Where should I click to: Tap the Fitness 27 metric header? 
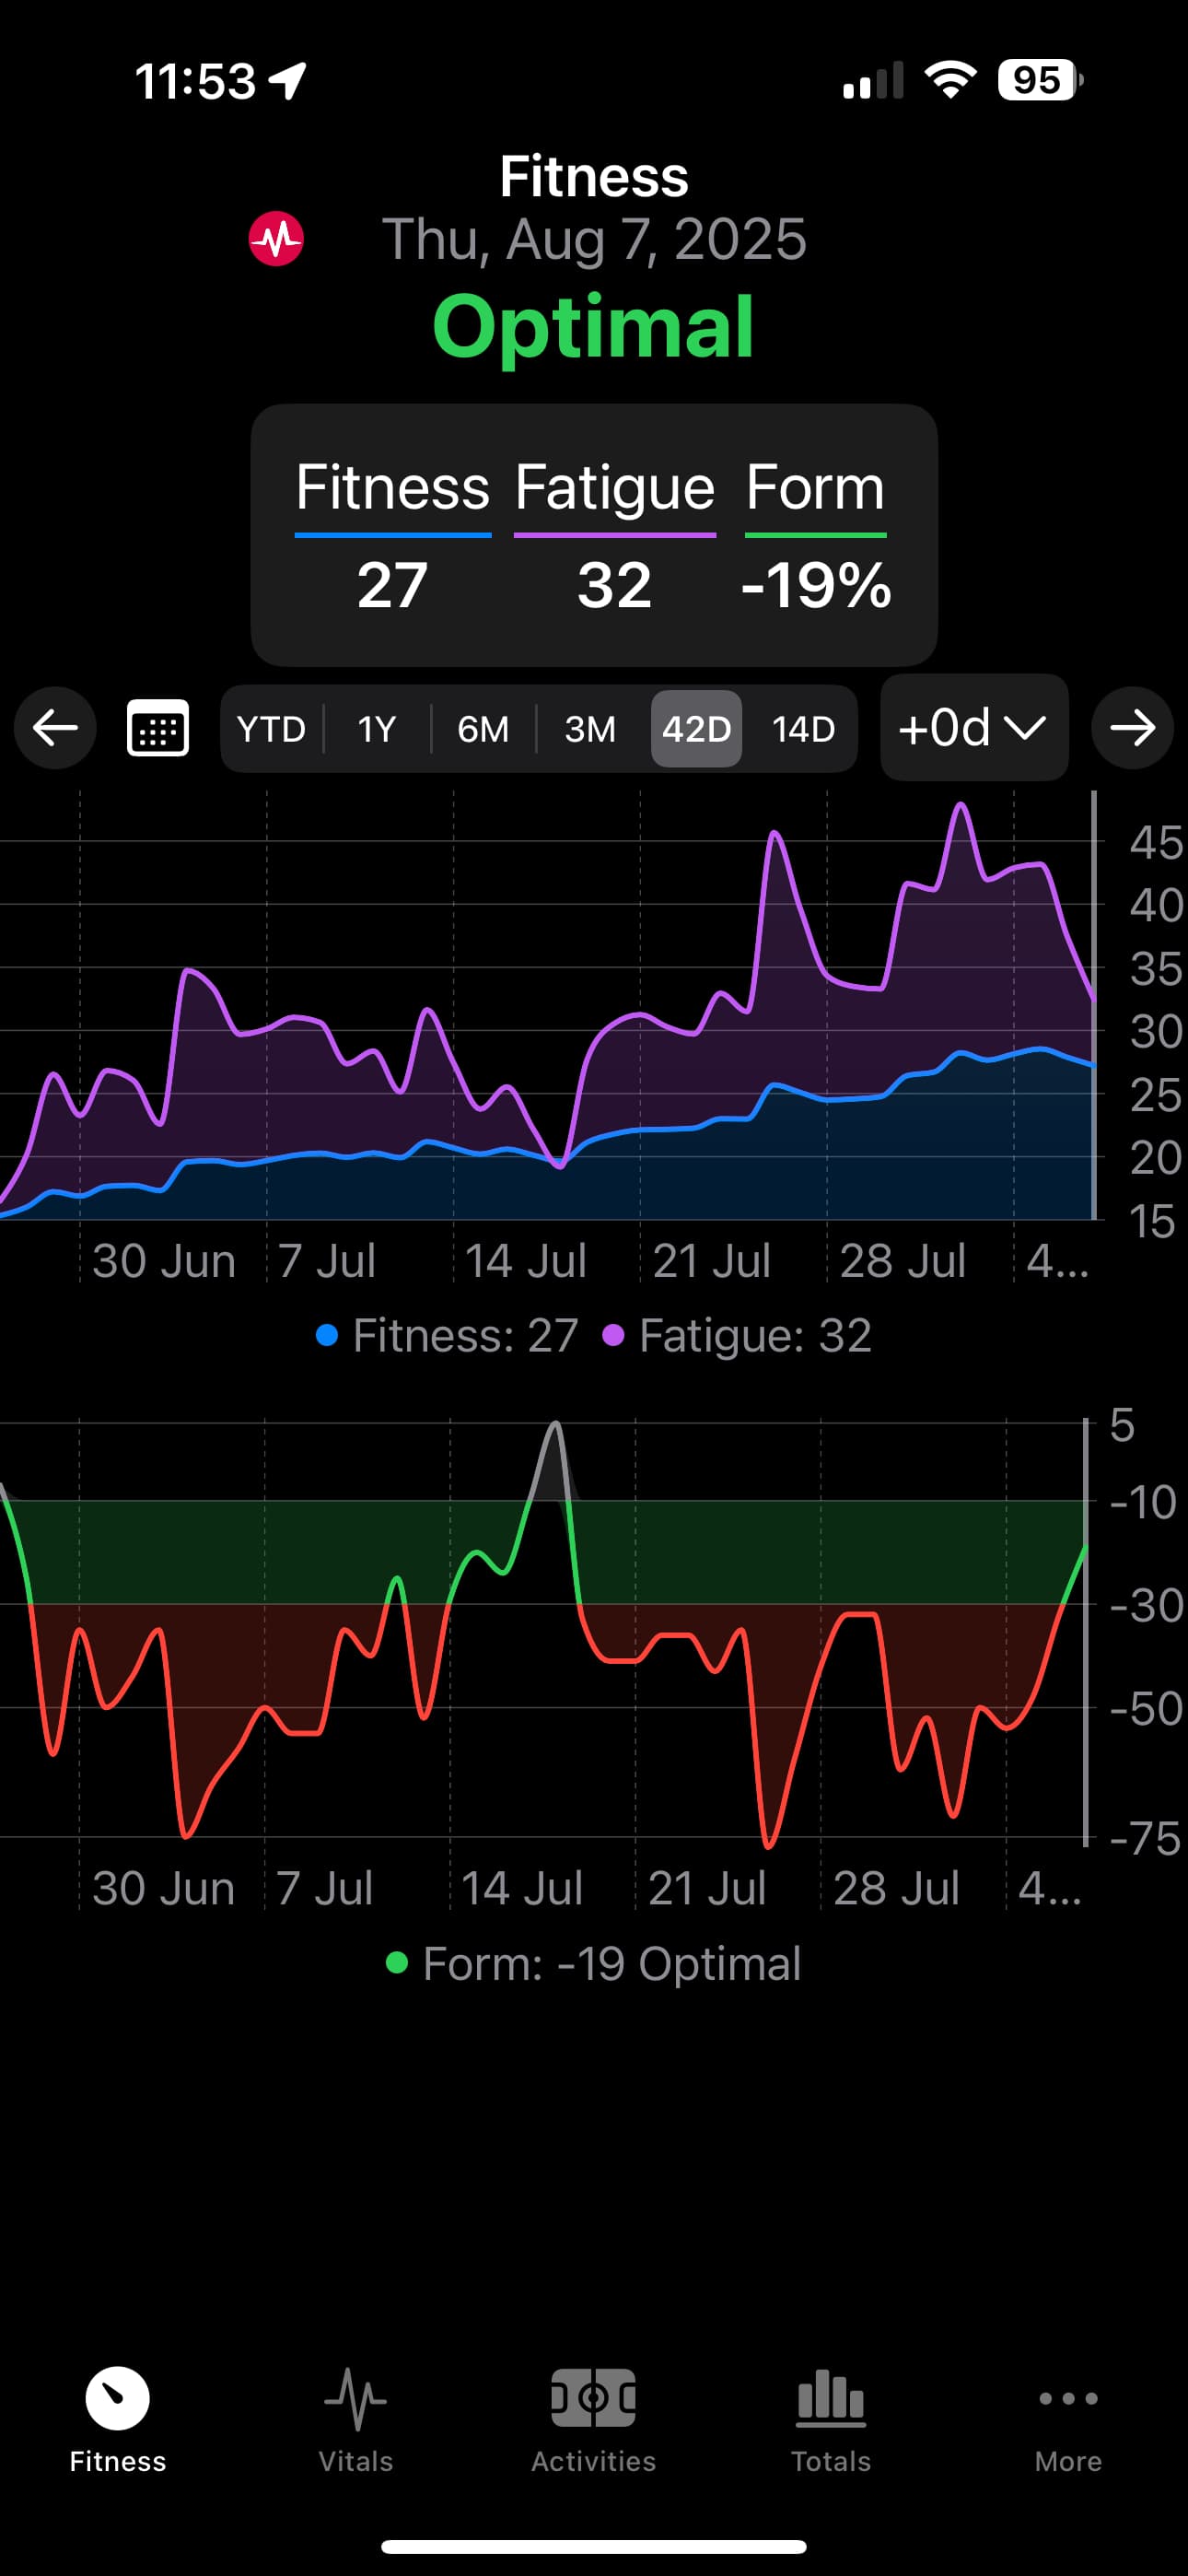tap(392, 536)
